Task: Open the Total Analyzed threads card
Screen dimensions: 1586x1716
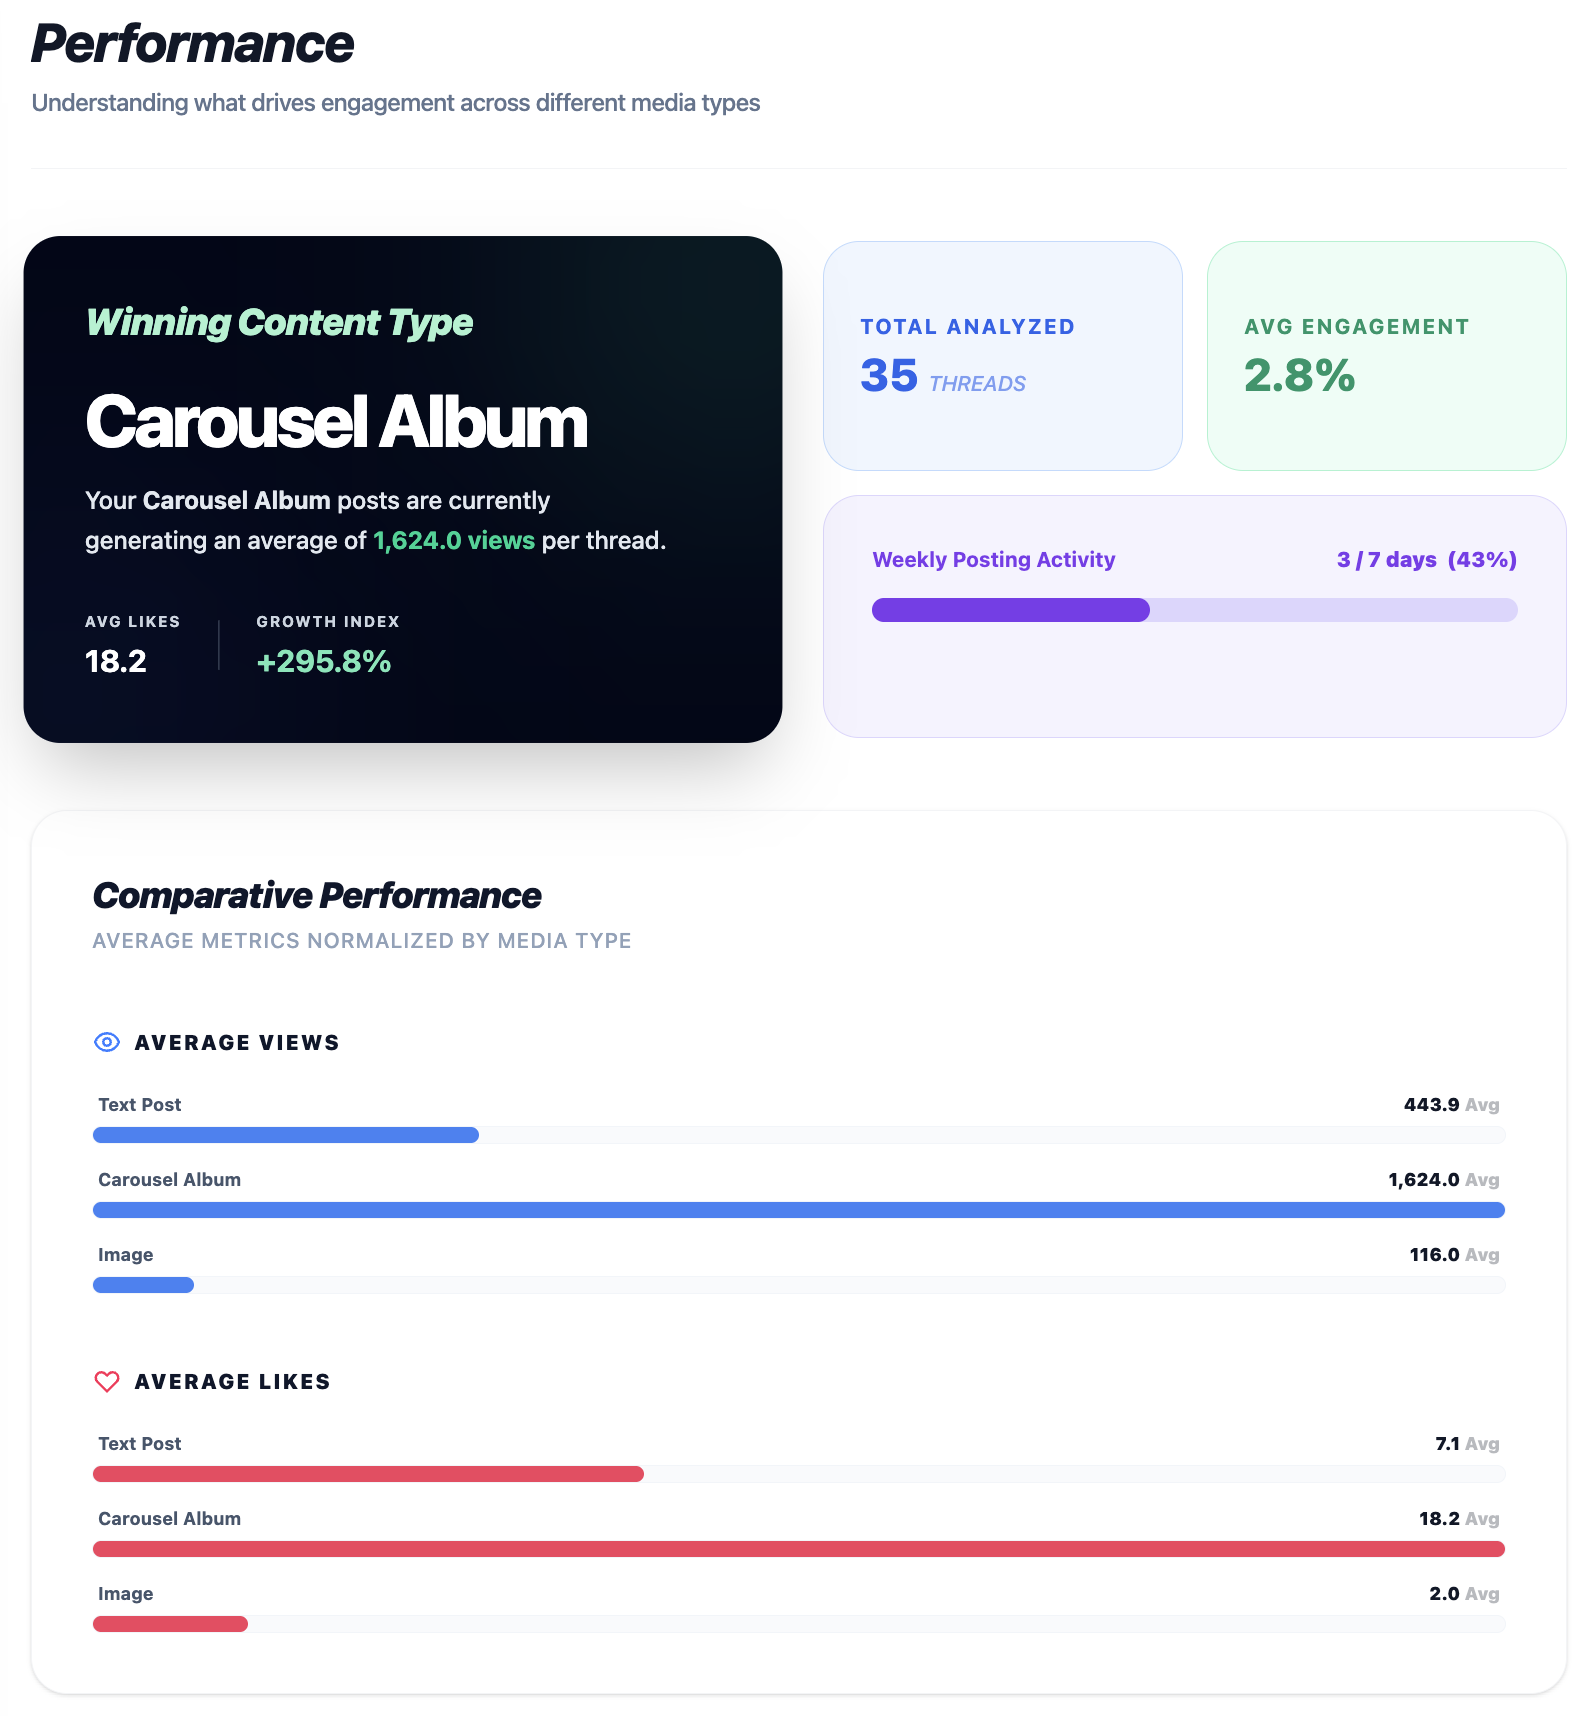Action: pyautogui.click(x=1002, y=356)
